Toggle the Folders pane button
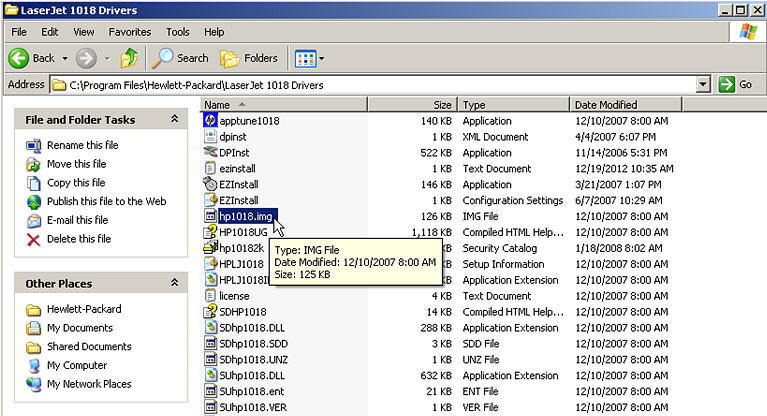This screenshot has height=416, width=767. [249, 58]
